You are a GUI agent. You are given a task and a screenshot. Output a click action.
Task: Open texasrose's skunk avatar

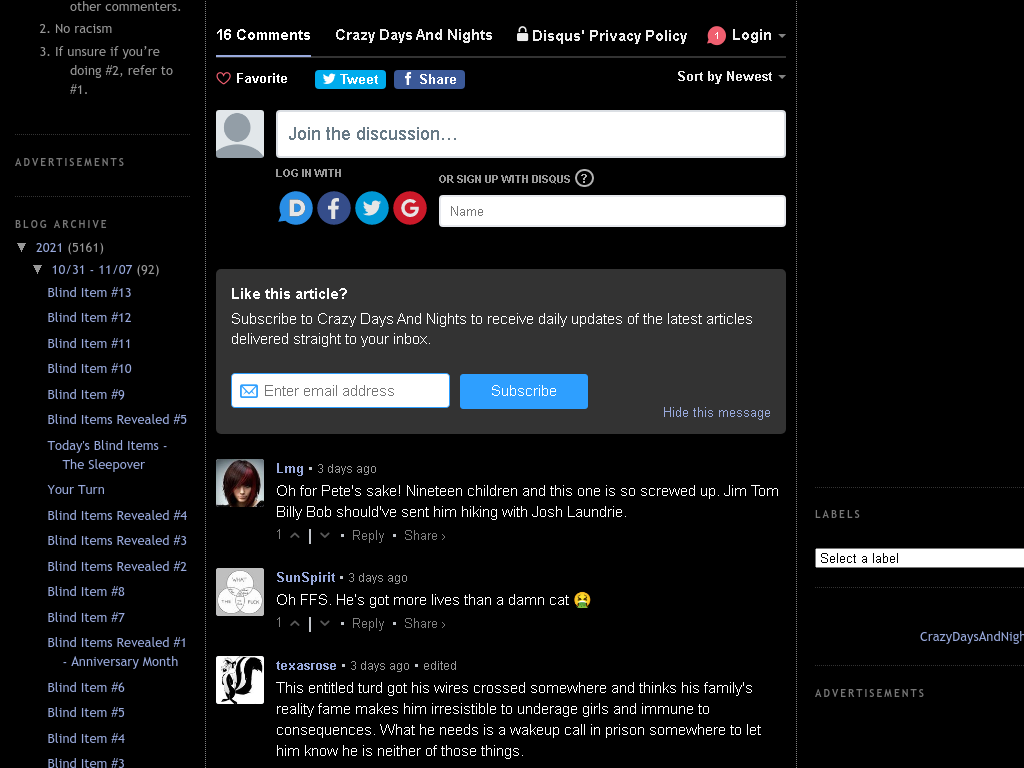click(x=240, y=680)
